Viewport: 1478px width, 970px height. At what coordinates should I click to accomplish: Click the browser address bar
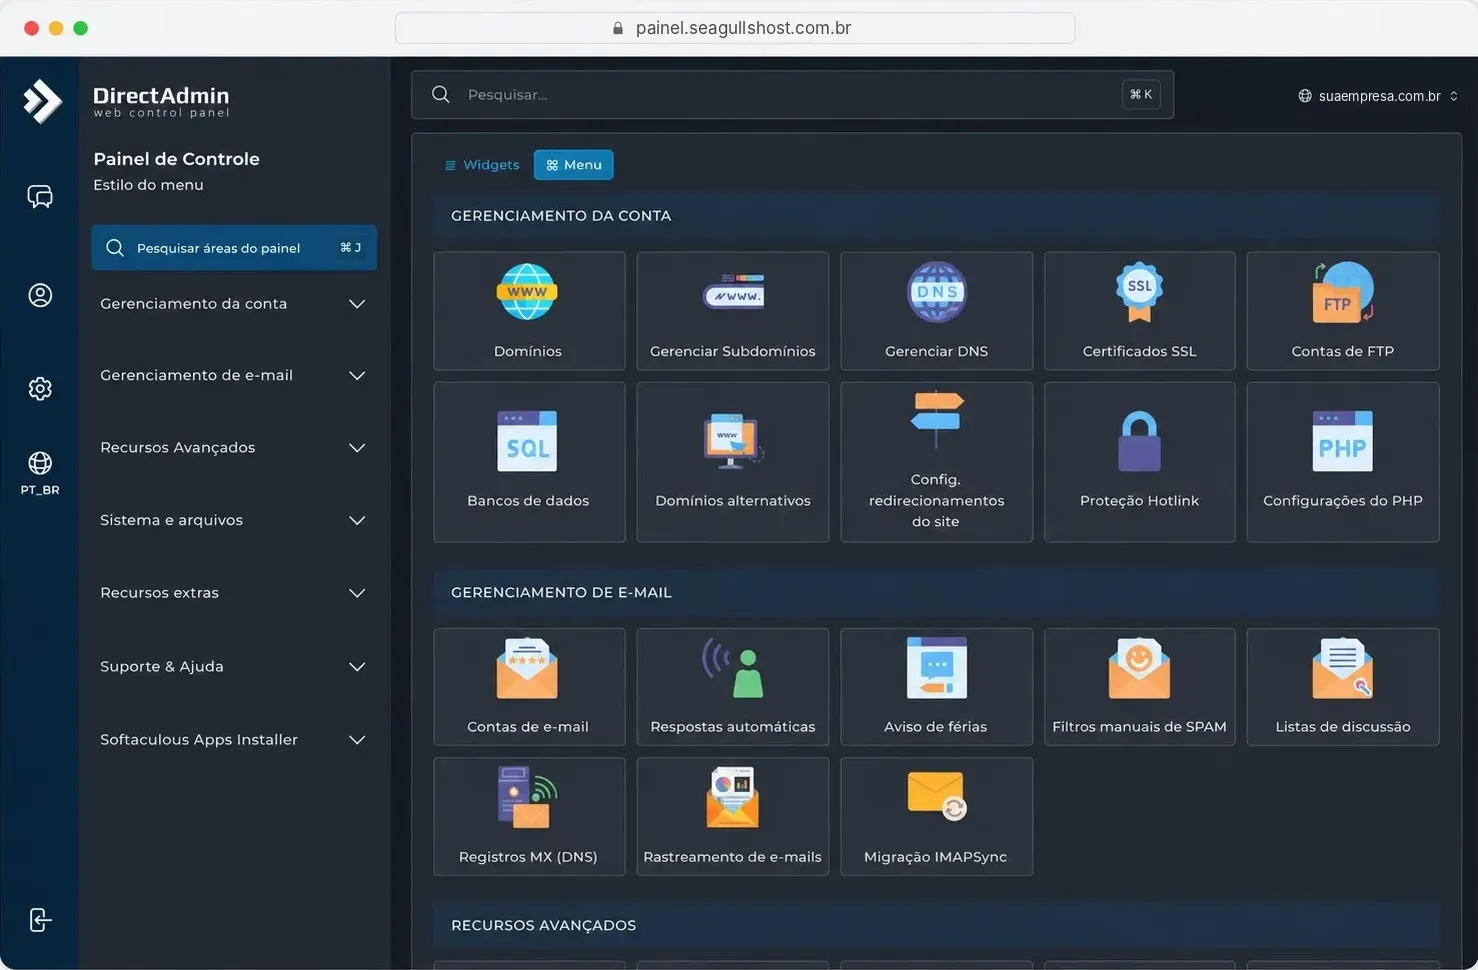[735, 28]
